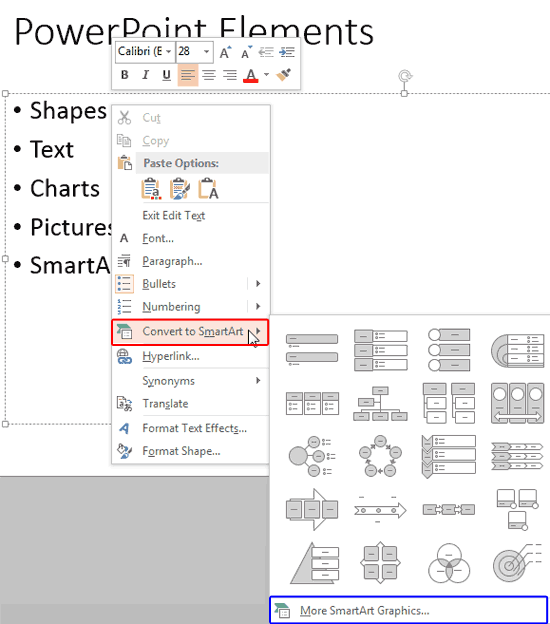Paste keeping source formatting icon
The image size is (550, 624).
point(180,189)
